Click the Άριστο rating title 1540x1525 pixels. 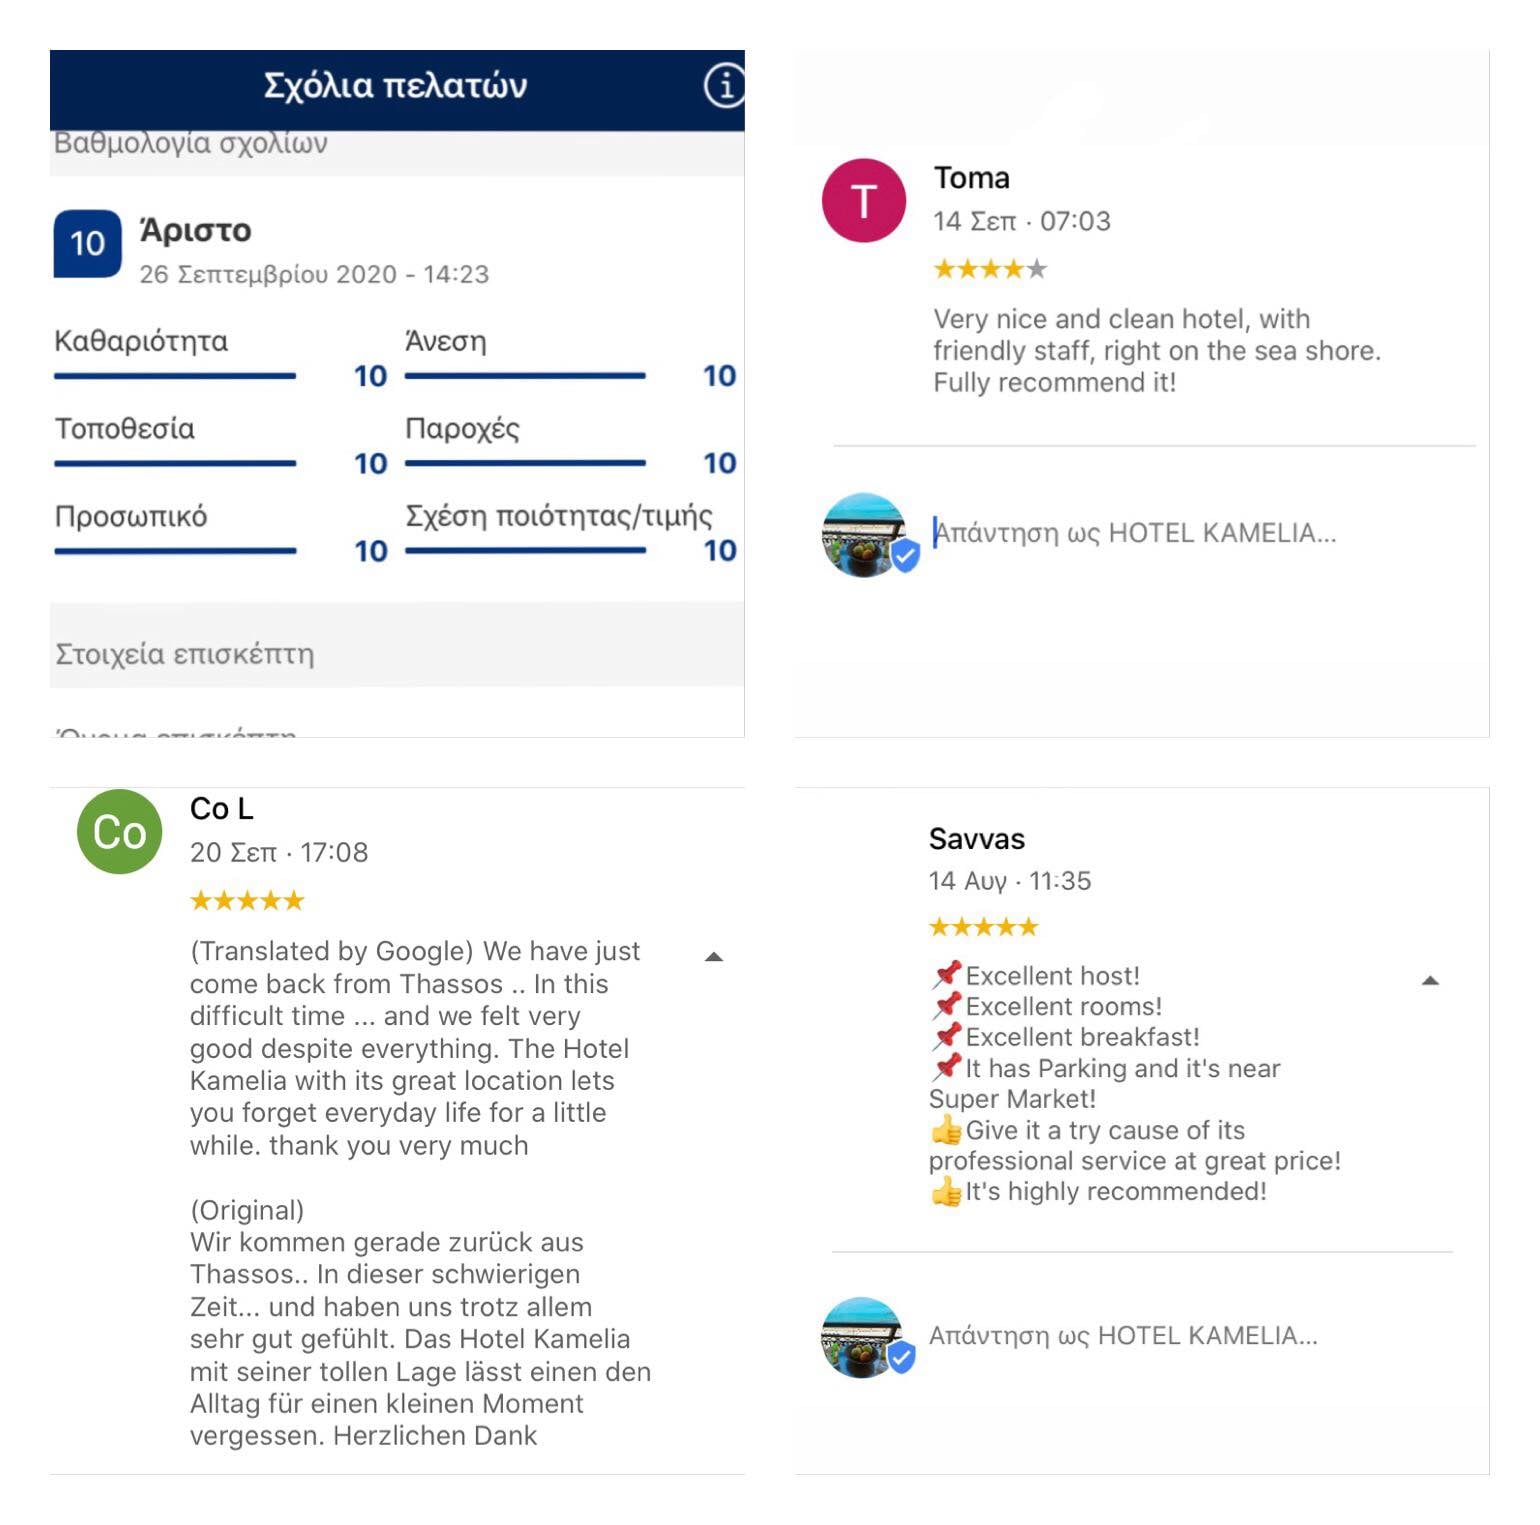point(196,231)
